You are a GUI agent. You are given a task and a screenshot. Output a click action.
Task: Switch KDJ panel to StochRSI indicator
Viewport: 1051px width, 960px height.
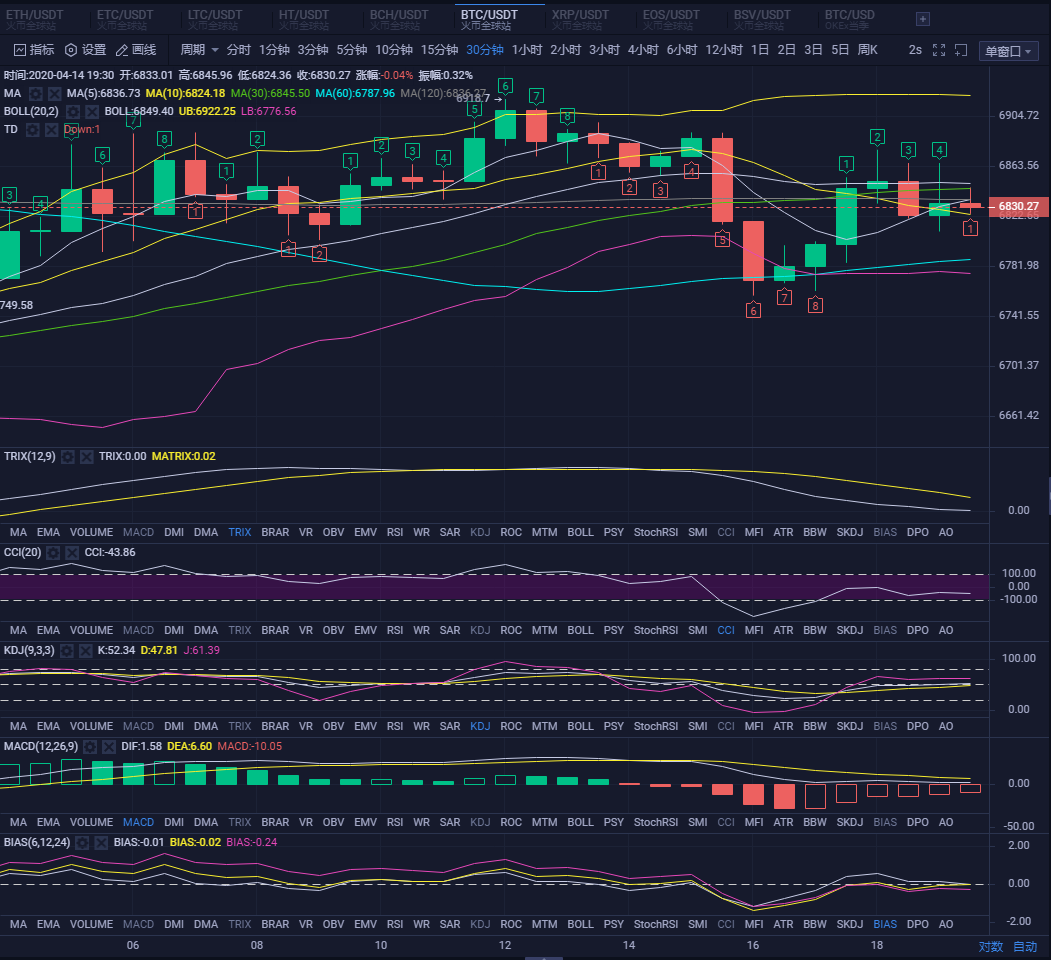tap(656, 726)
